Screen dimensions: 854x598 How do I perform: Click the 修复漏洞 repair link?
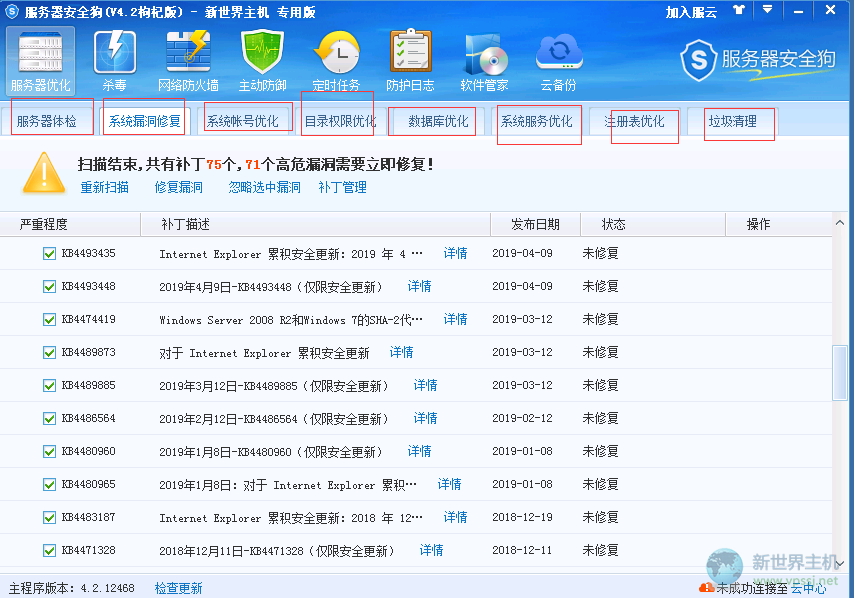coord(179,187)
